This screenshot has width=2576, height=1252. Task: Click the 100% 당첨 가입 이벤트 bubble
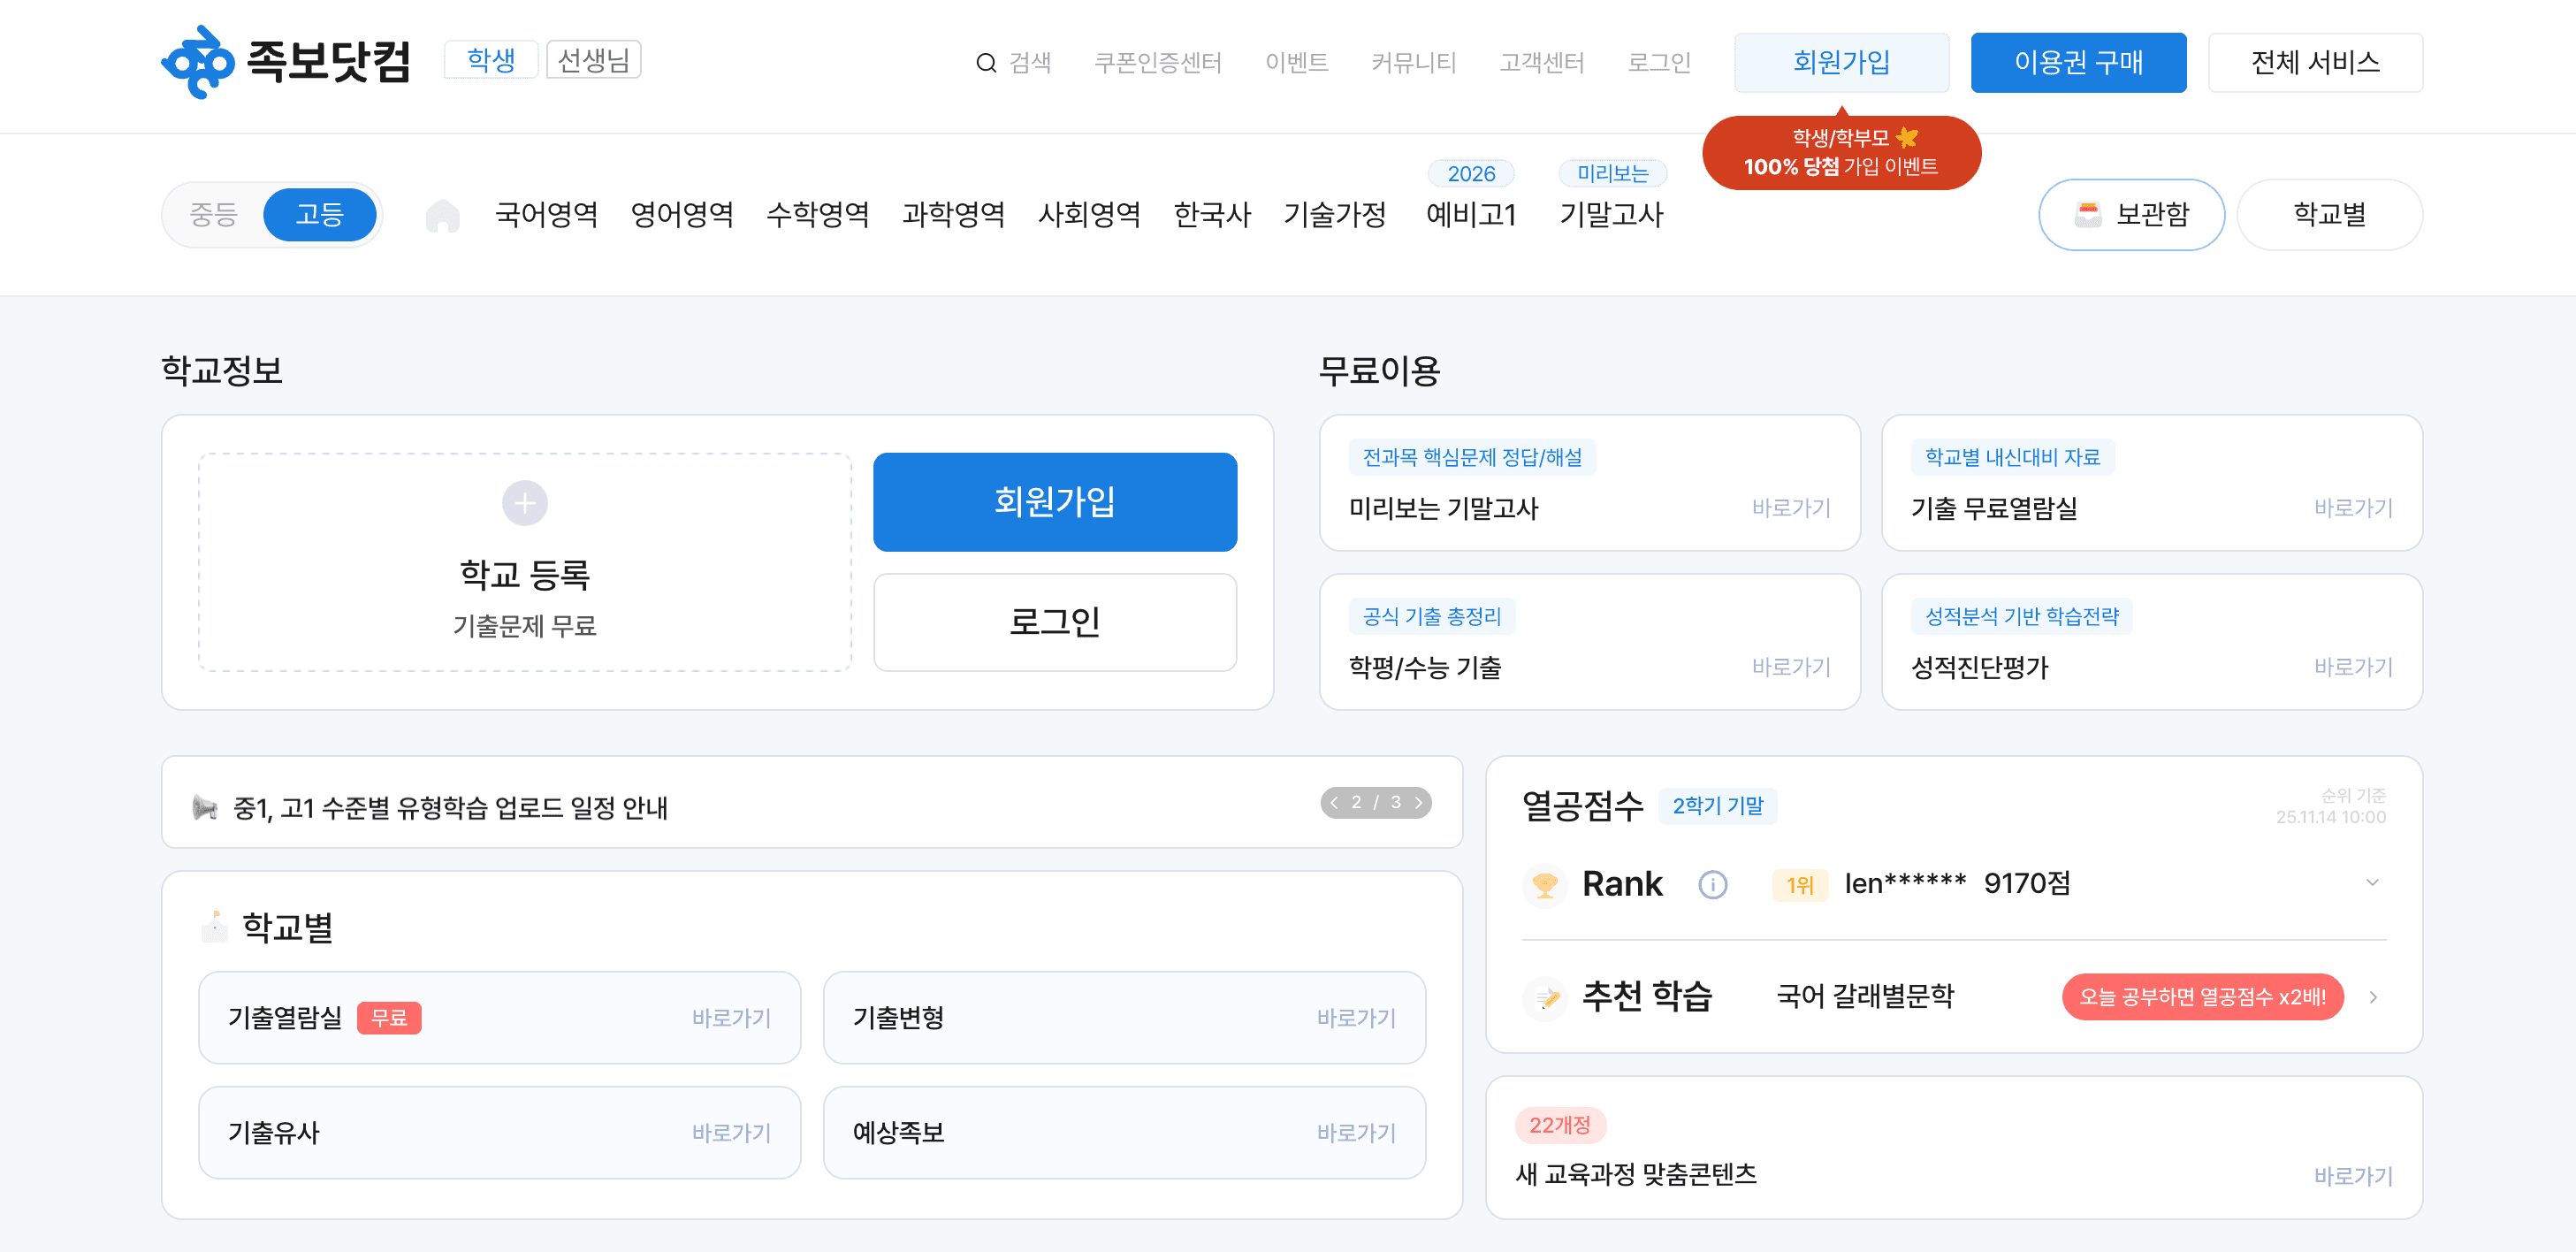point(1841,152)
